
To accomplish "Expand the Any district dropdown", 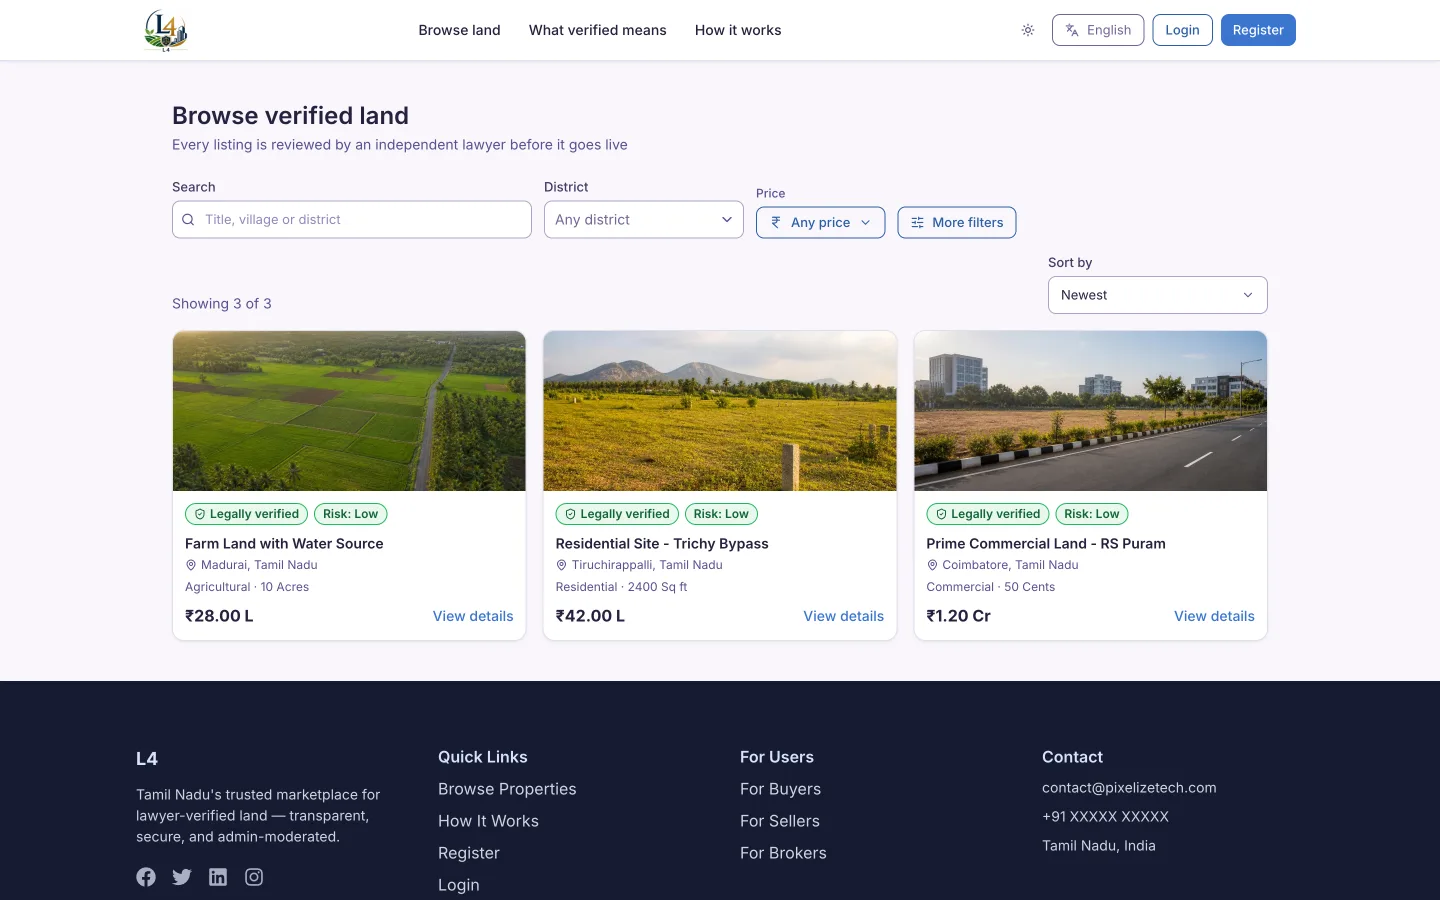I will tap(644, 220).
